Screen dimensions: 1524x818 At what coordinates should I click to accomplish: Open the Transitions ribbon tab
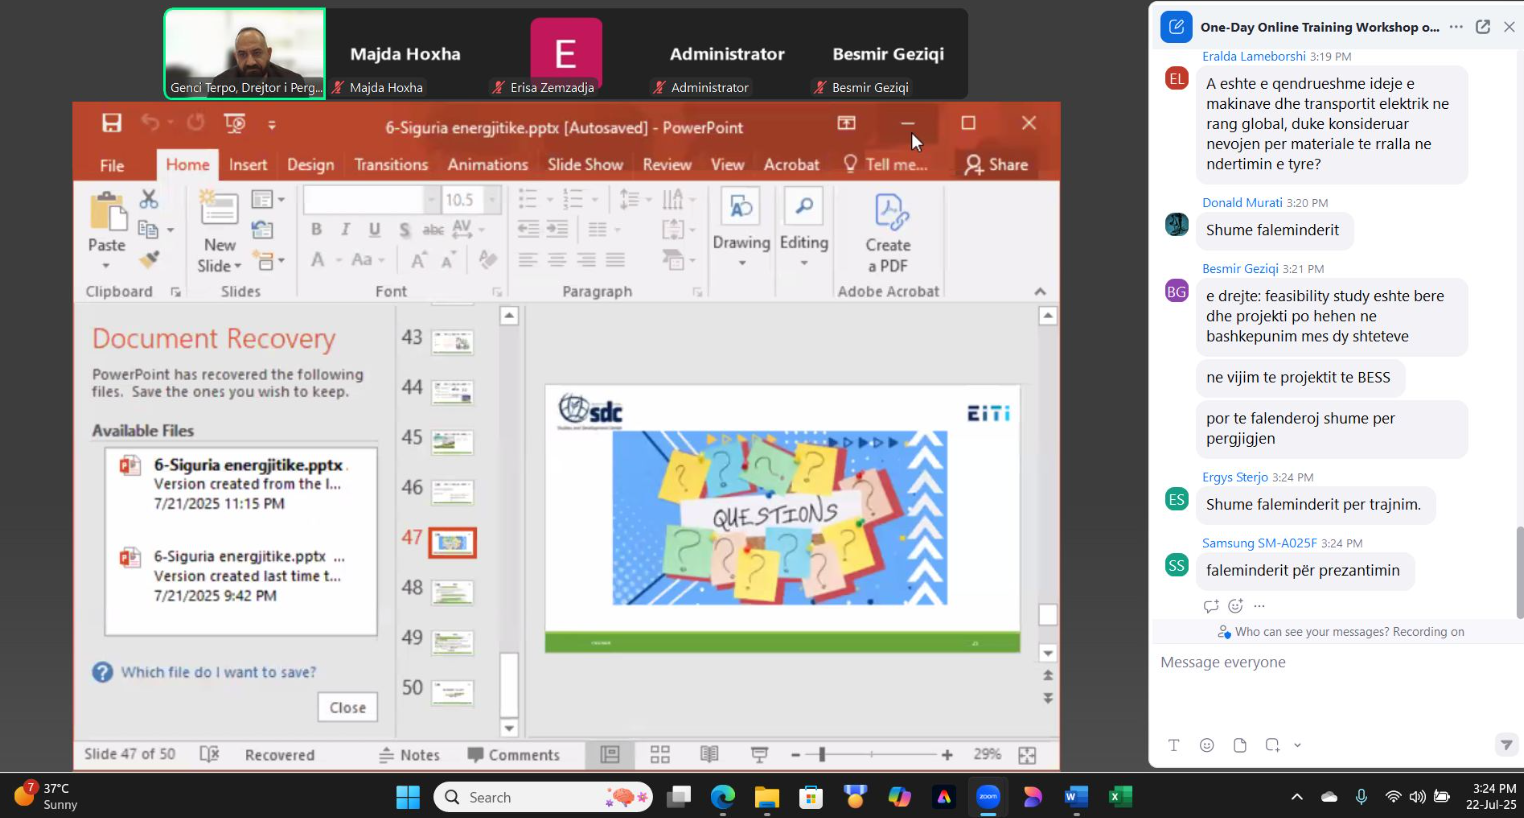coord(390,165)
